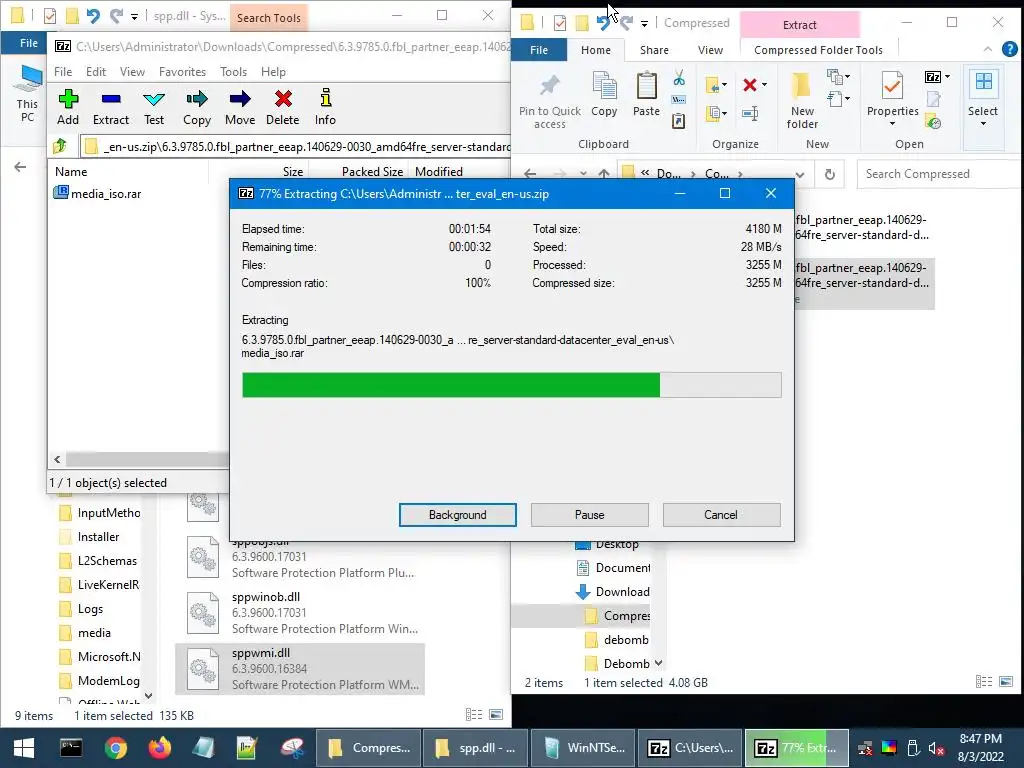
Task: Open Explorer help question mark icon
Action: pyautogui.click(x=1009, y=49)
